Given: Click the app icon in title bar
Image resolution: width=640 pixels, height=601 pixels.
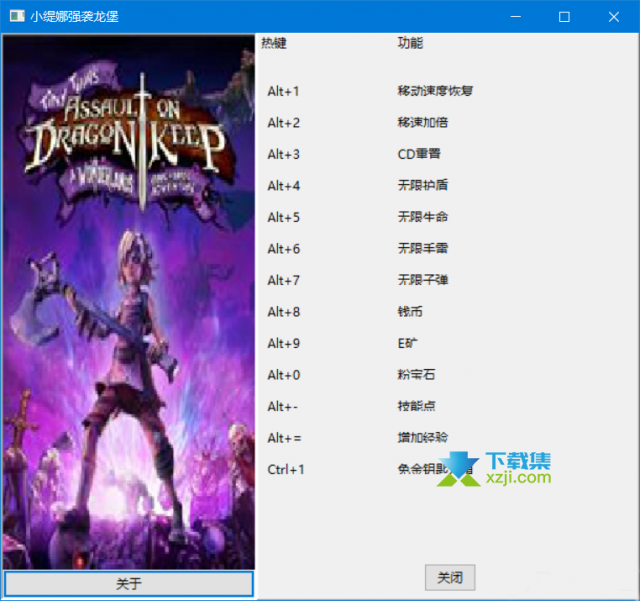Looking at the screenshot, I should click(17, 16).
